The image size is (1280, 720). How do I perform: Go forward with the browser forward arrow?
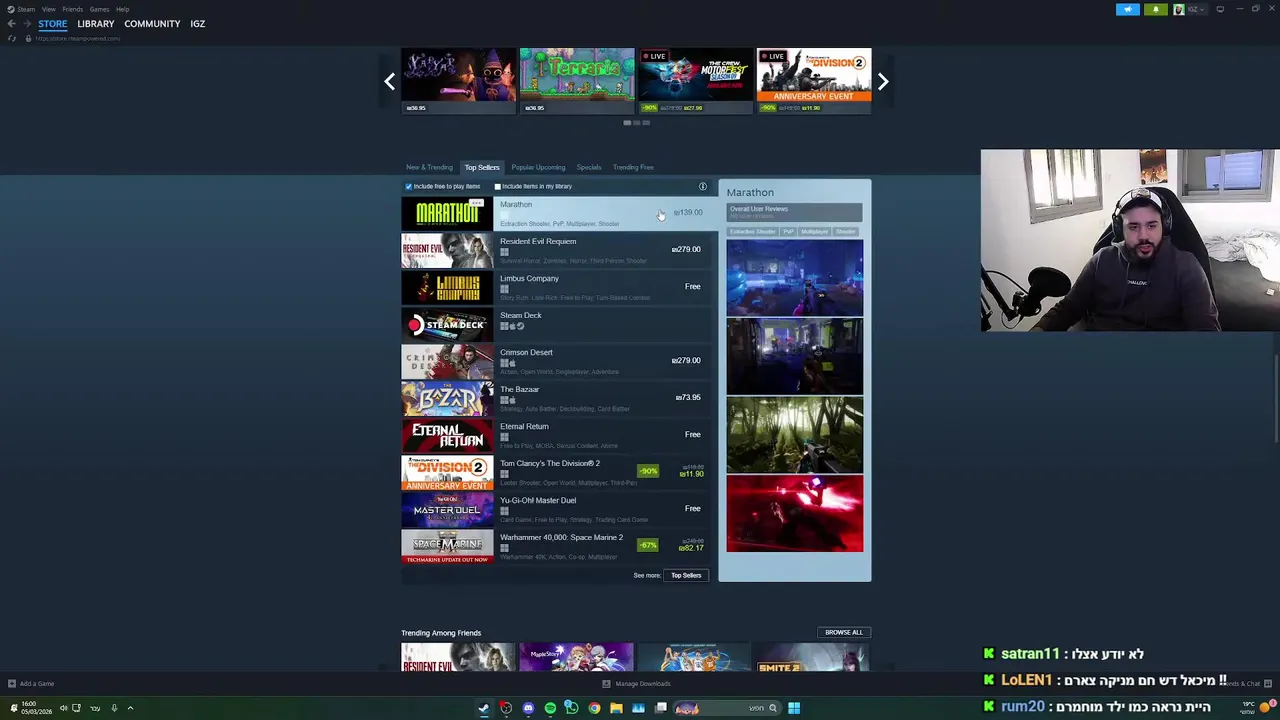(27, 24)
